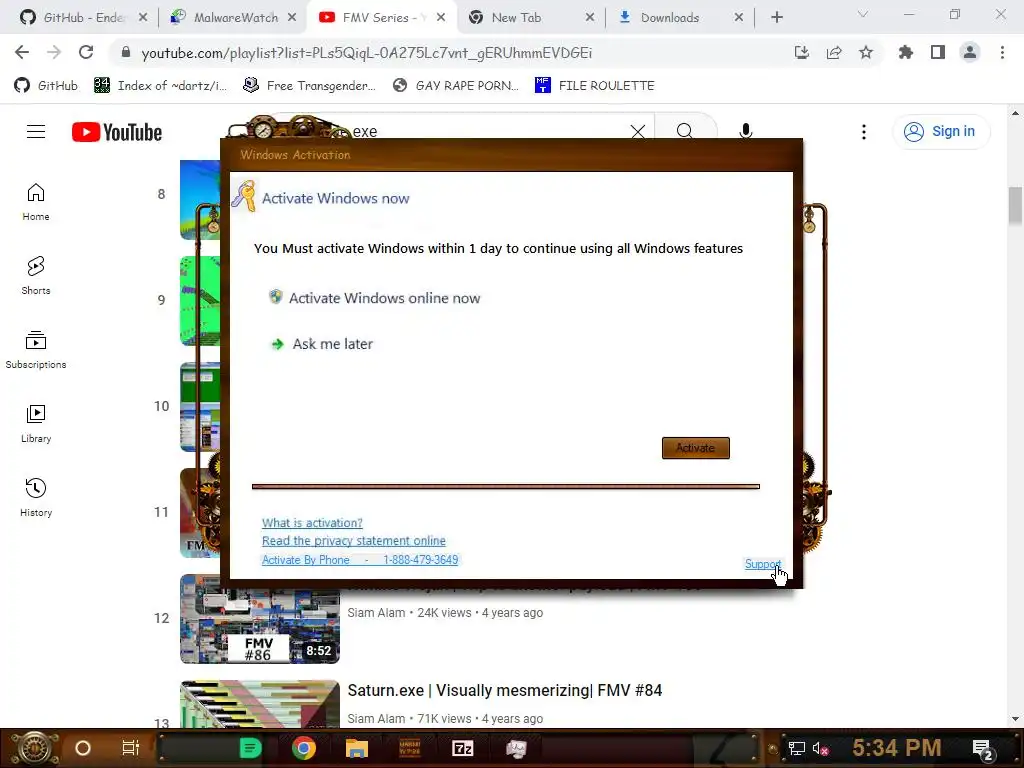Open the Windows Start button

coord(35,748)
